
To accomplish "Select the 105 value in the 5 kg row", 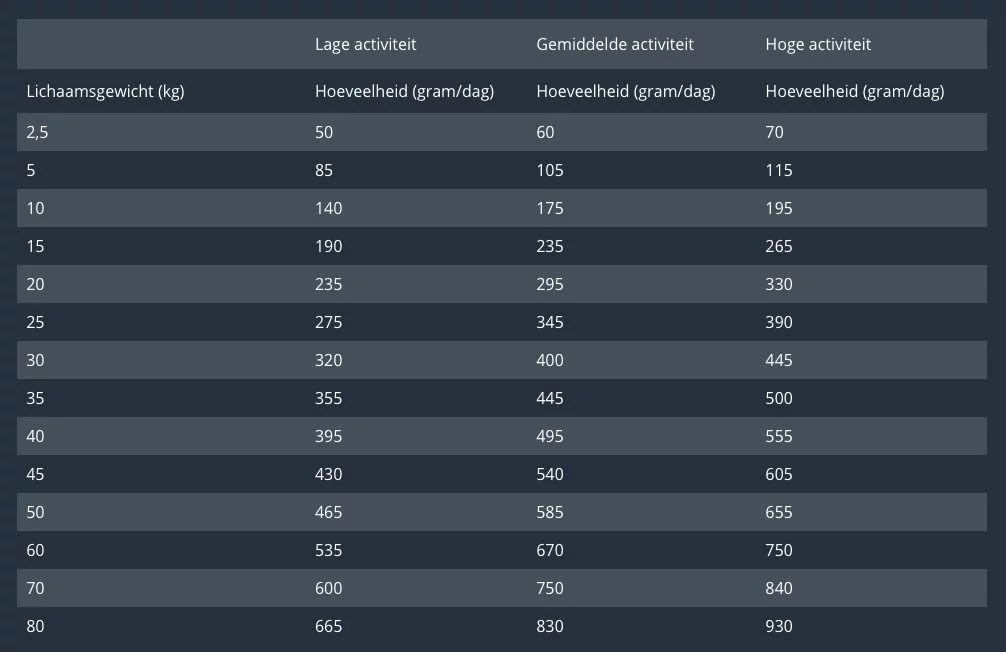I will (x=550, y=170).
